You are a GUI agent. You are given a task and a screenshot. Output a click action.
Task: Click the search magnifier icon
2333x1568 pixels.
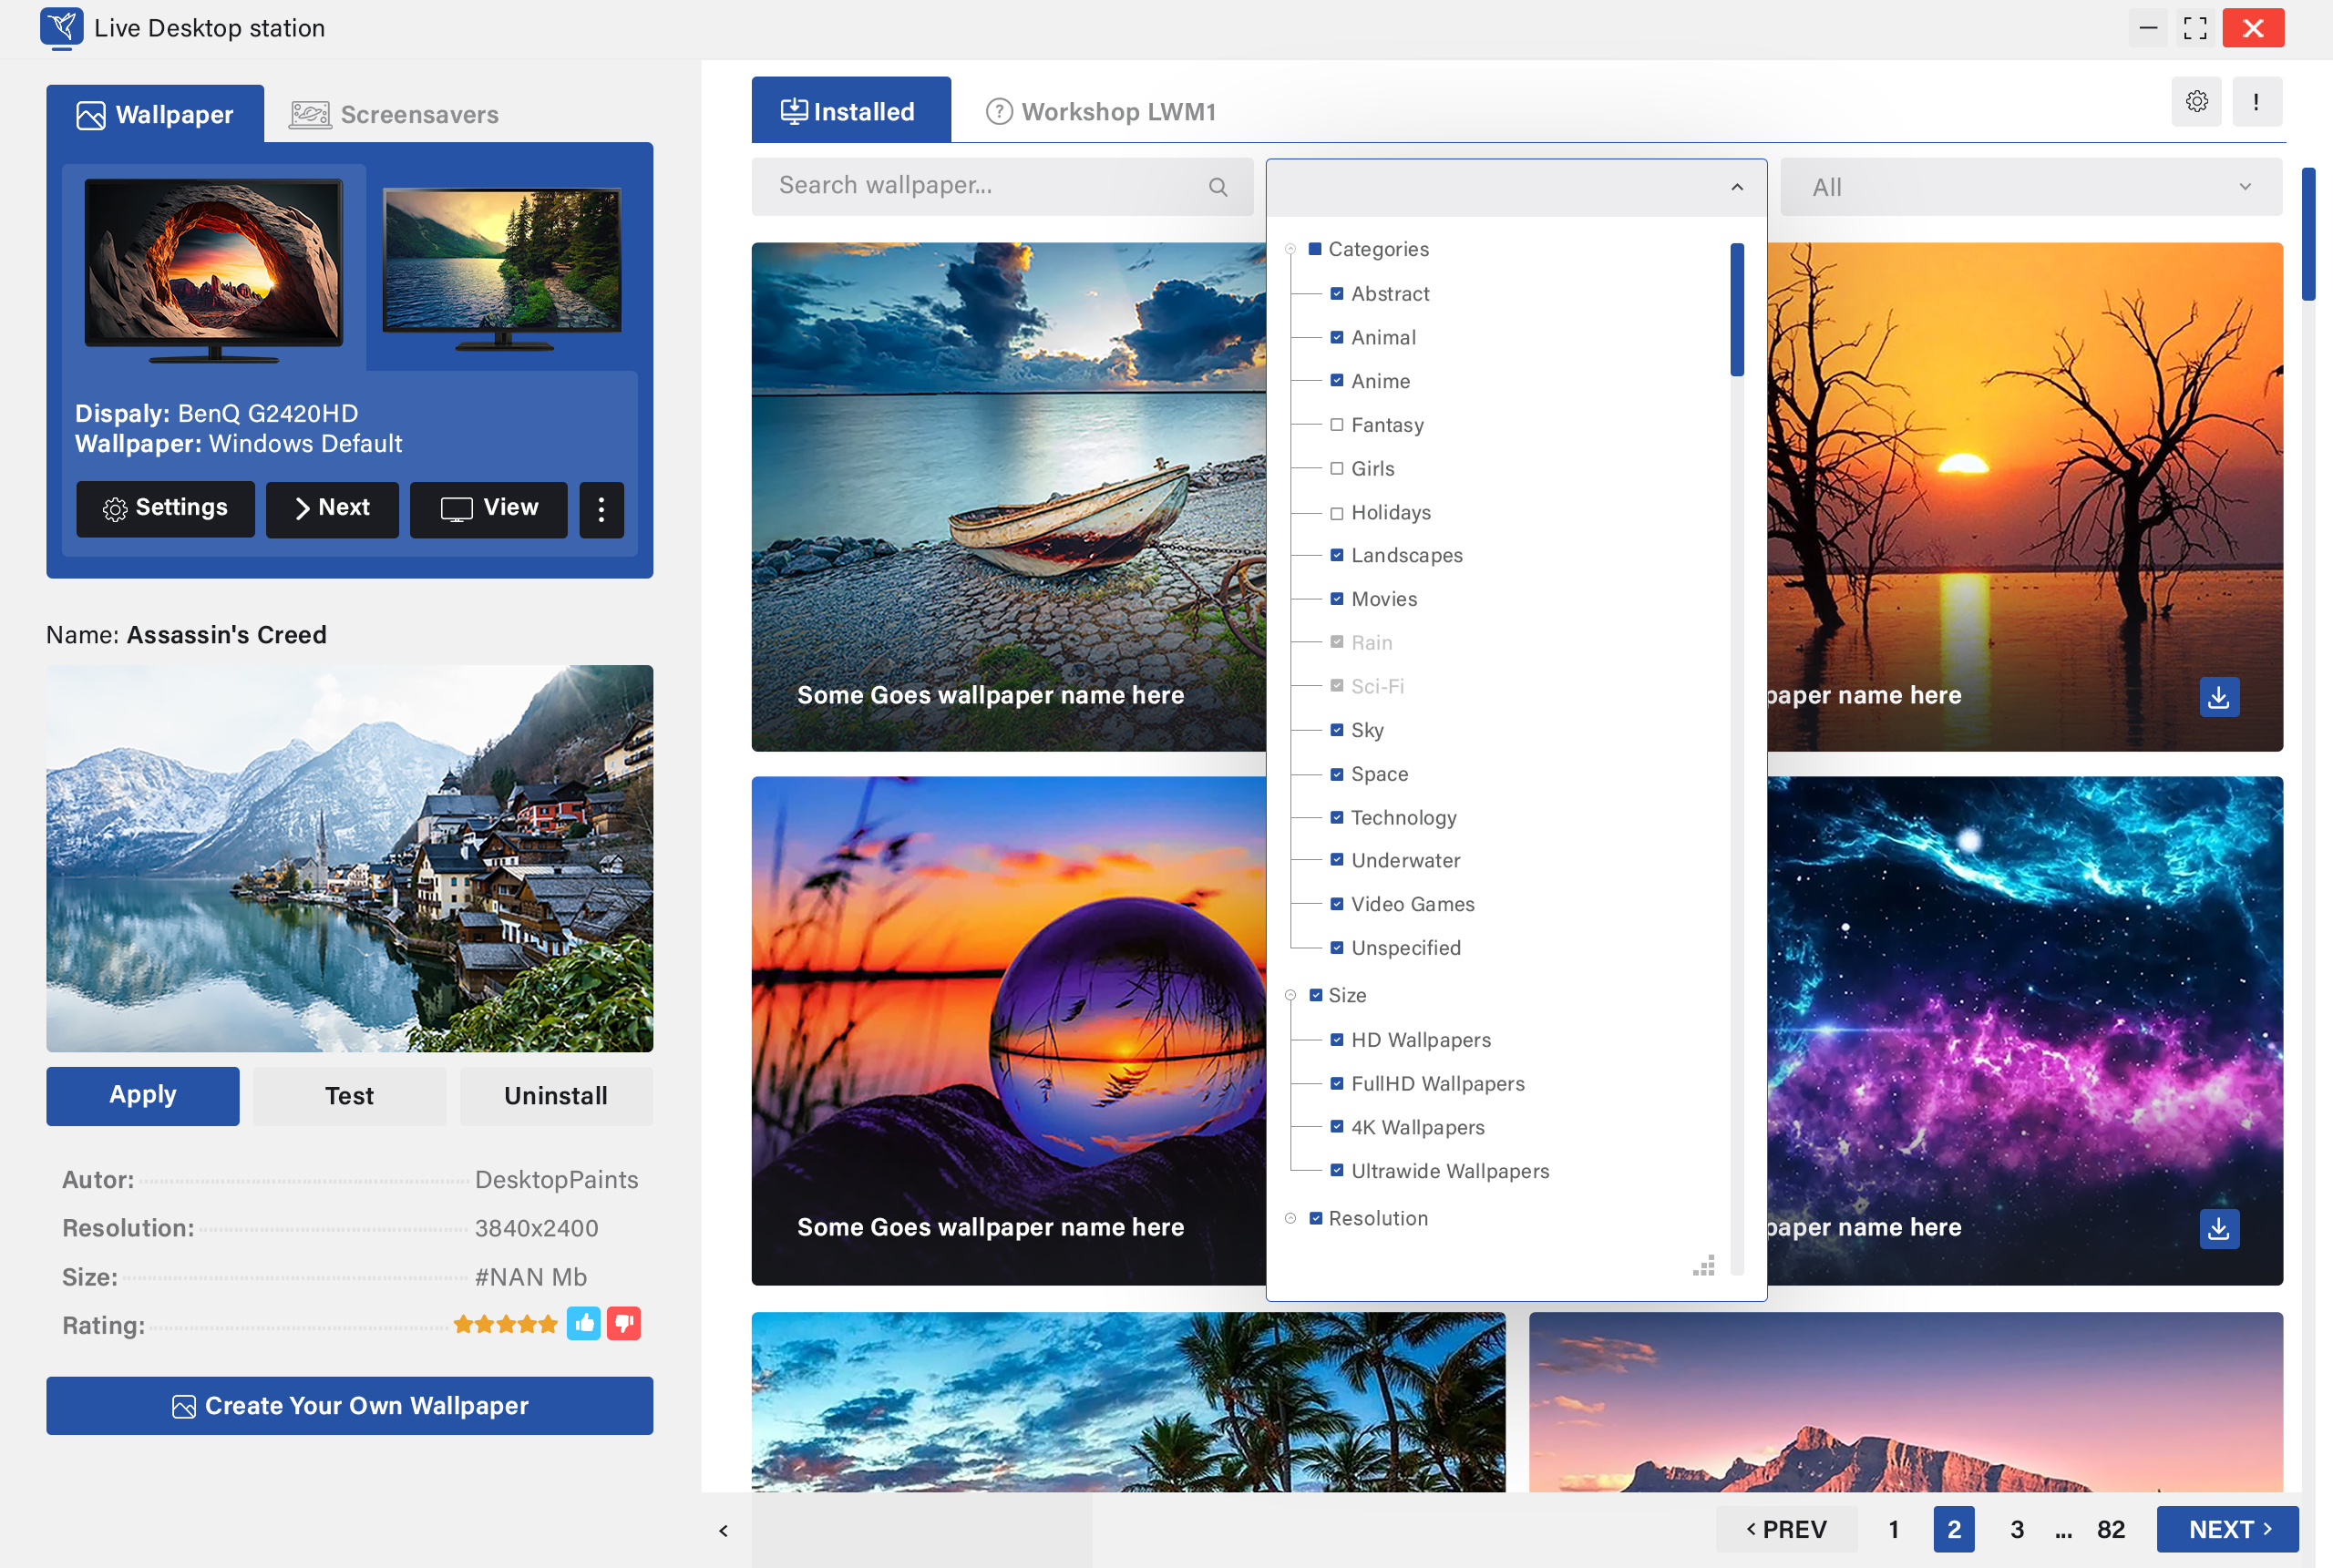click(x=1217, y=187)
